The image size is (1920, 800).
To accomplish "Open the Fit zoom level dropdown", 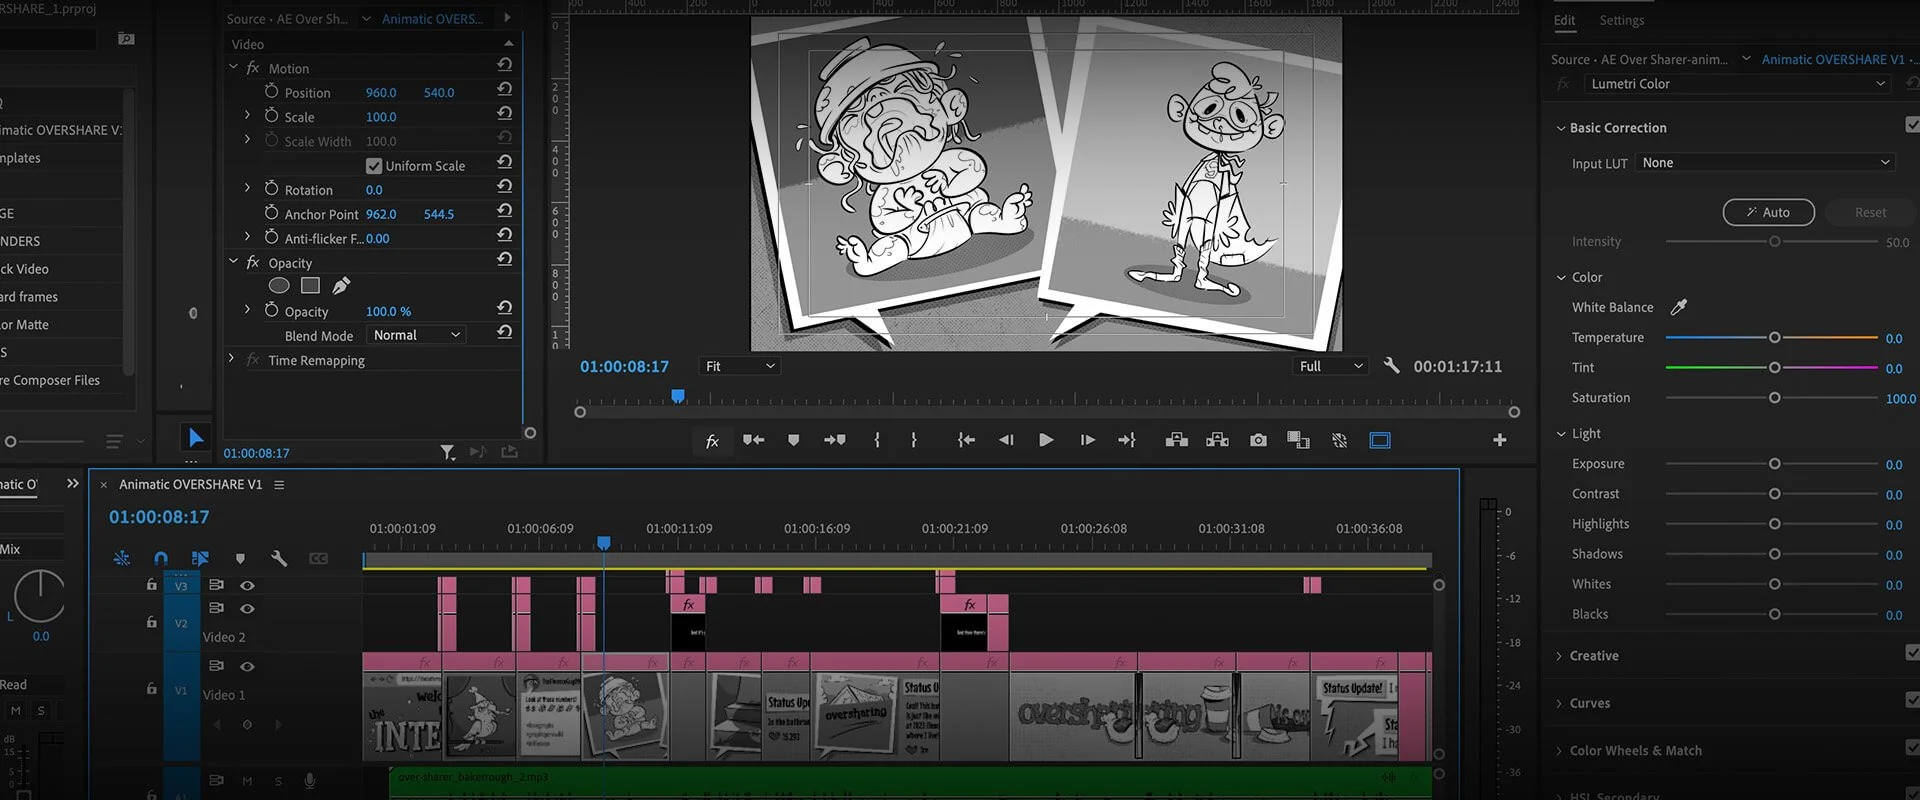I will [740, 366].
